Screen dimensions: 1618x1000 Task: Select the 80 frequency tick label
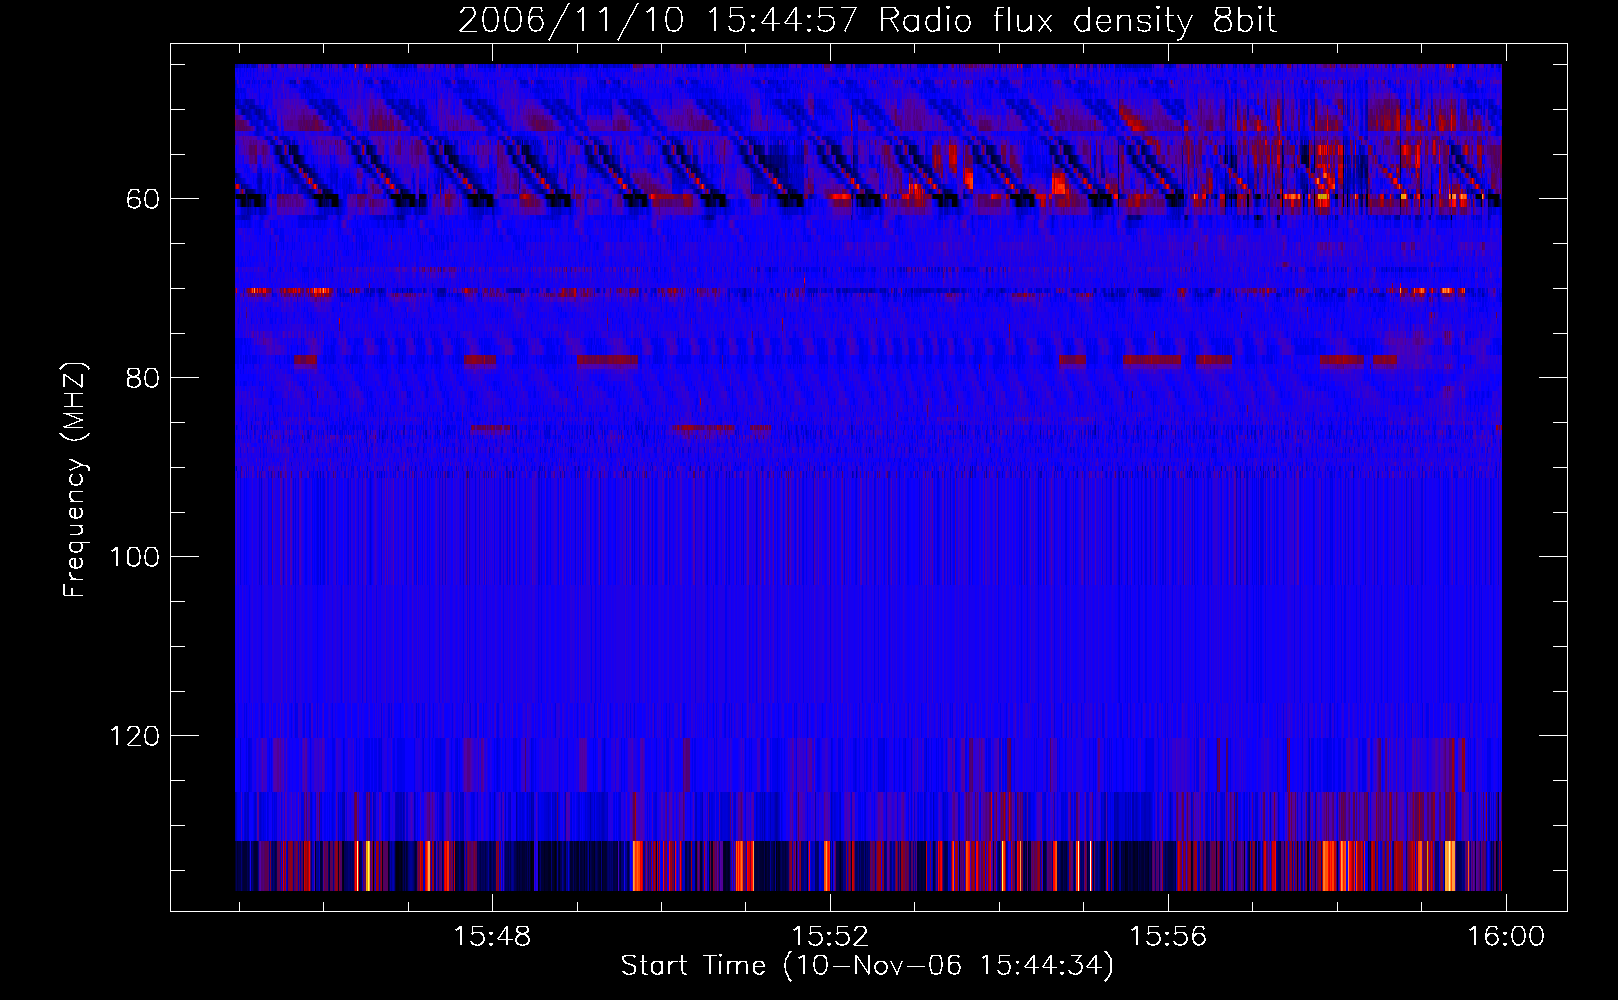pyautogui.click(x=143, y=378)
